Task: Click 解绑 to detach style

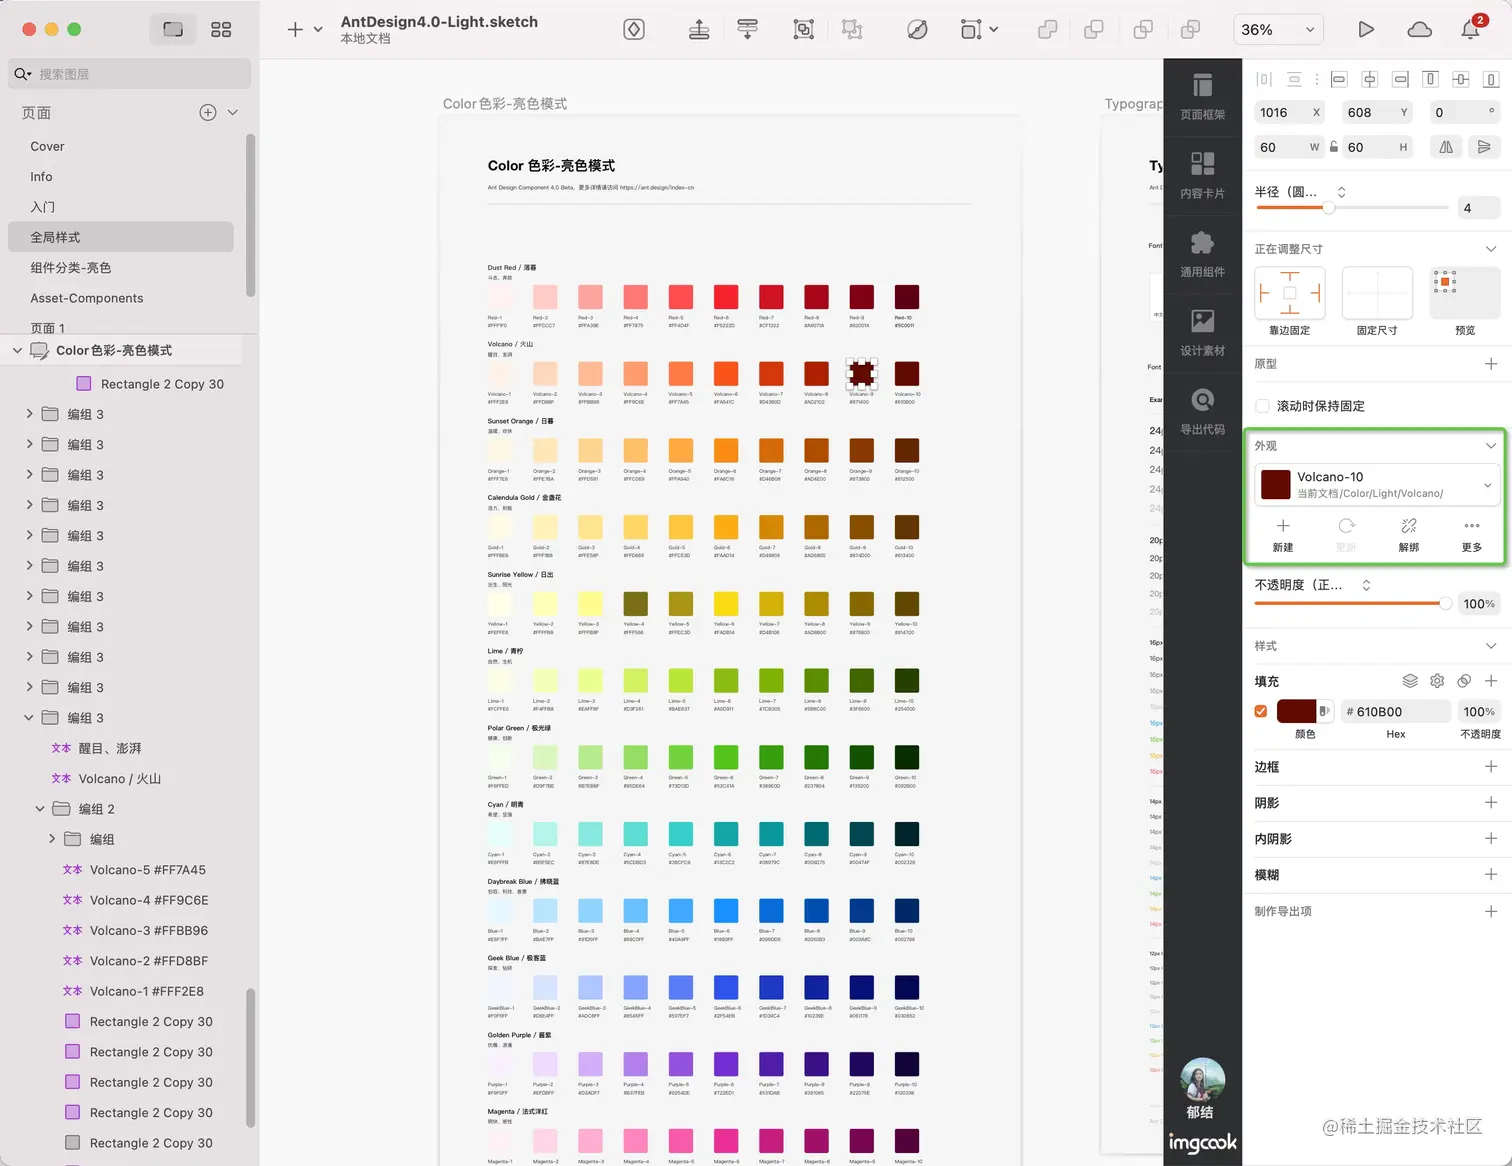Action: point(1409,535)
